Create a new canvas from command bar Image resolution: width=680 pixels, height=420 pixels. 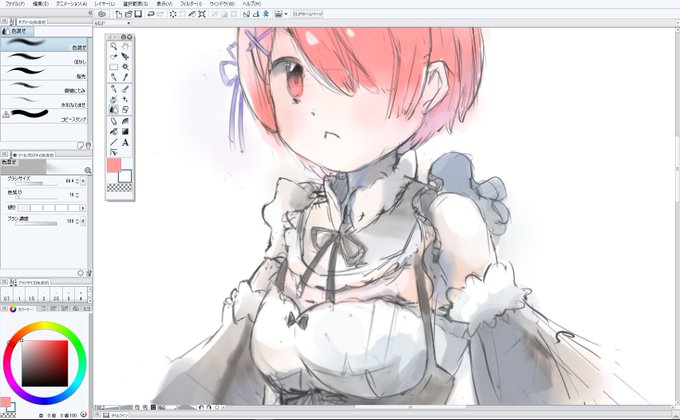(118, 14)
